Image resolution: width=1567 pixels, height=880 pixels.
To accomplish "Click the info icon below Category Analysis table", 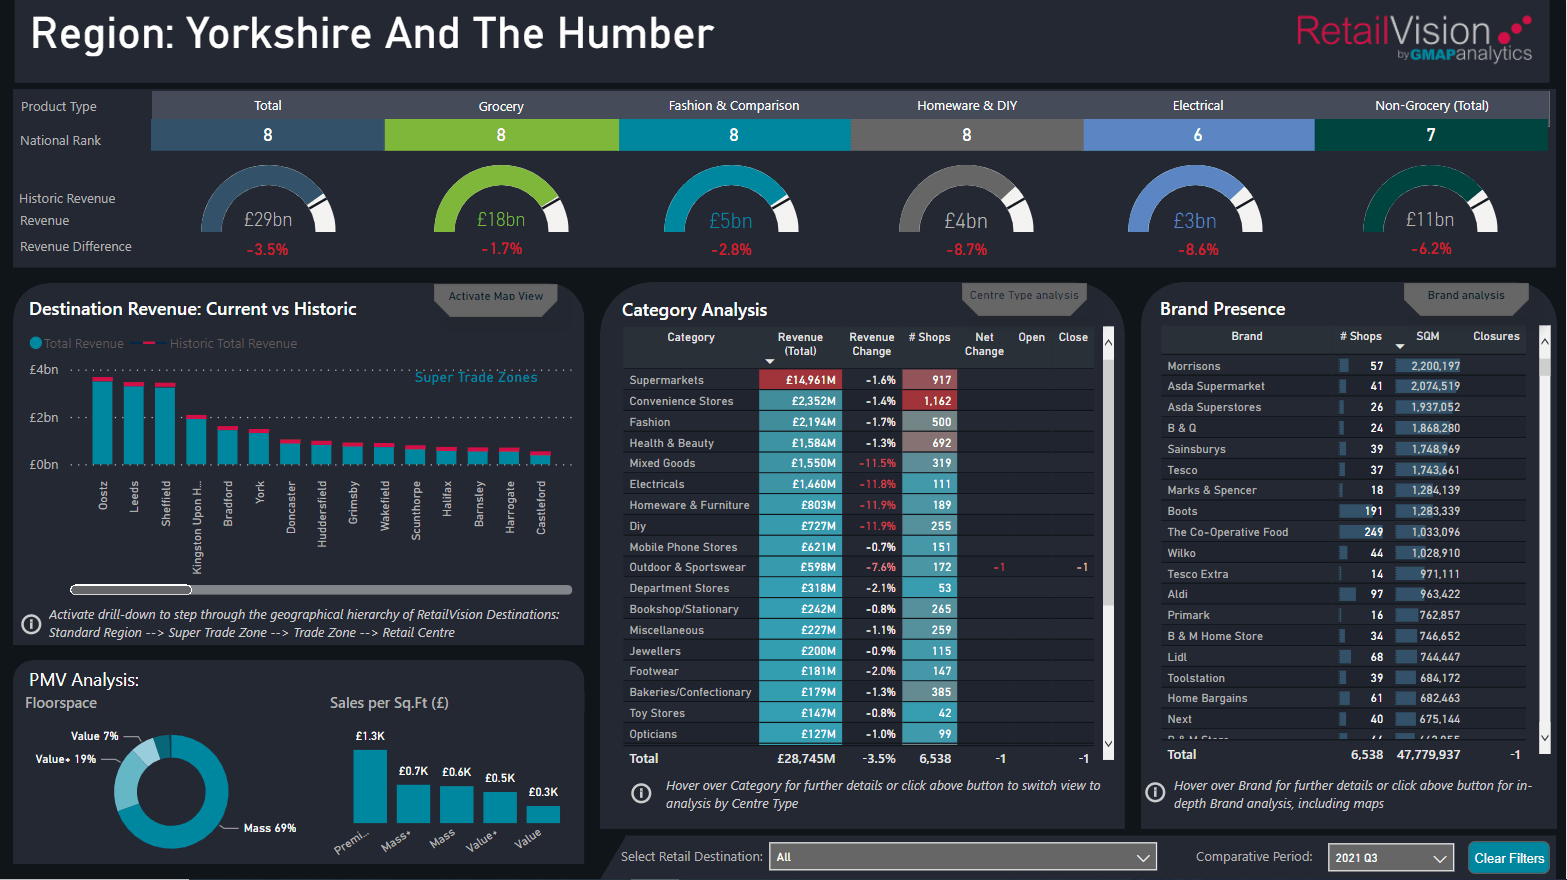I will 641,794.
